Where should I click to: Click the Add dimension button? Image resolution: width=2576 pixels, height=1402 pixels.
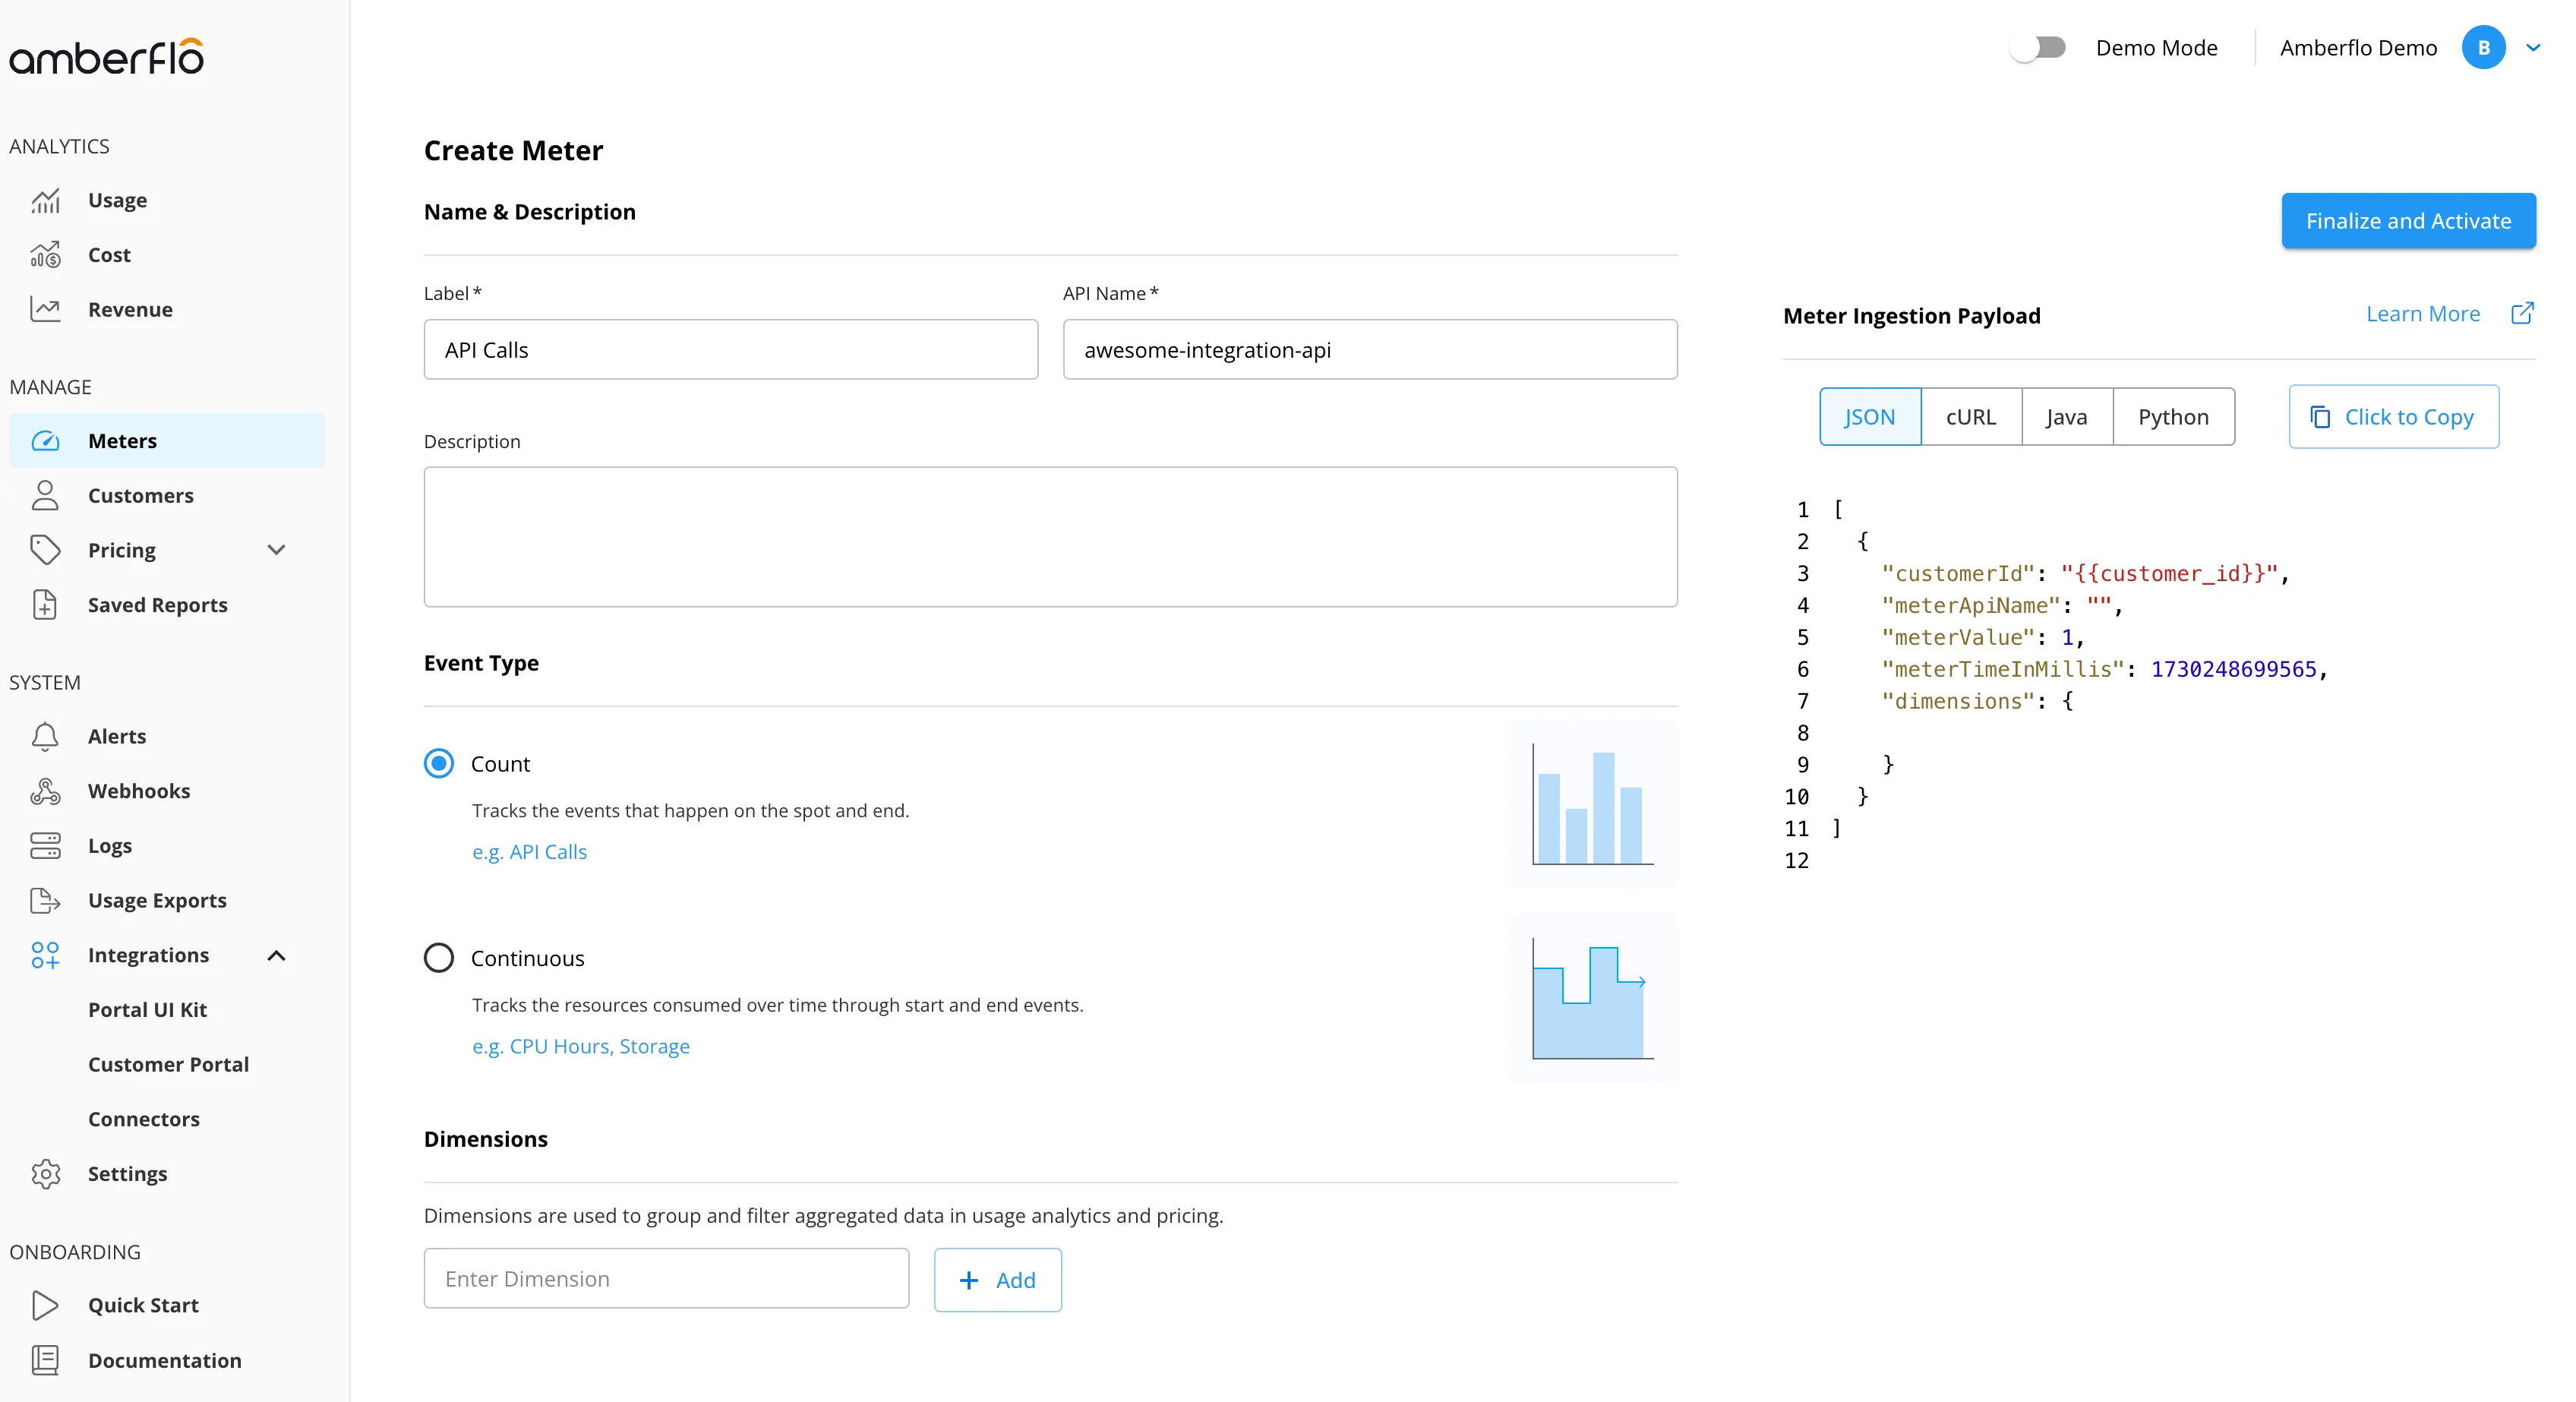(998, 1280)
